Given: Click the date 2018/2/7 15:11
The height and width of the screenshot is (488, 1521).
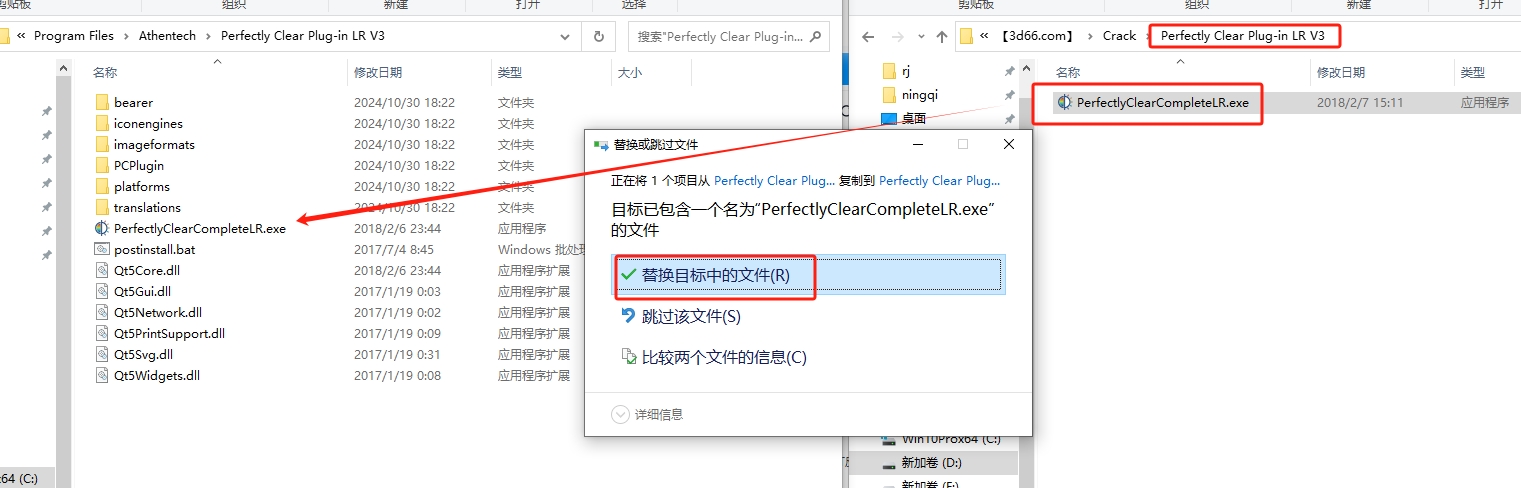Looking at the screenshot, I should click(1360, 102).
